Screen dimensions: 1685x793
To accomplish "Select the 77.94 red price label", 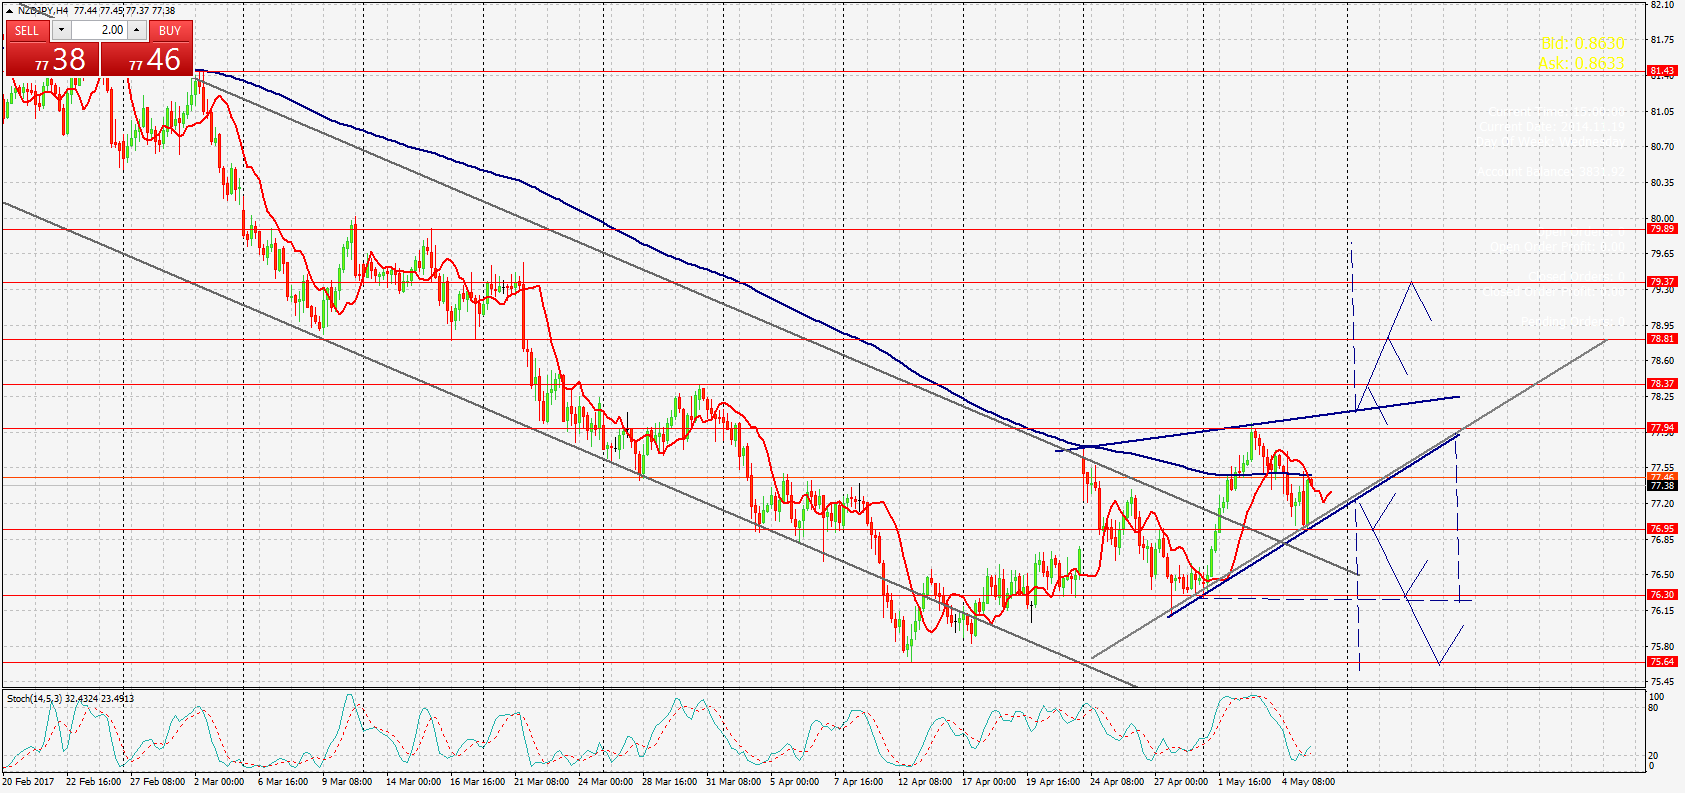I will coord(1662,428).
